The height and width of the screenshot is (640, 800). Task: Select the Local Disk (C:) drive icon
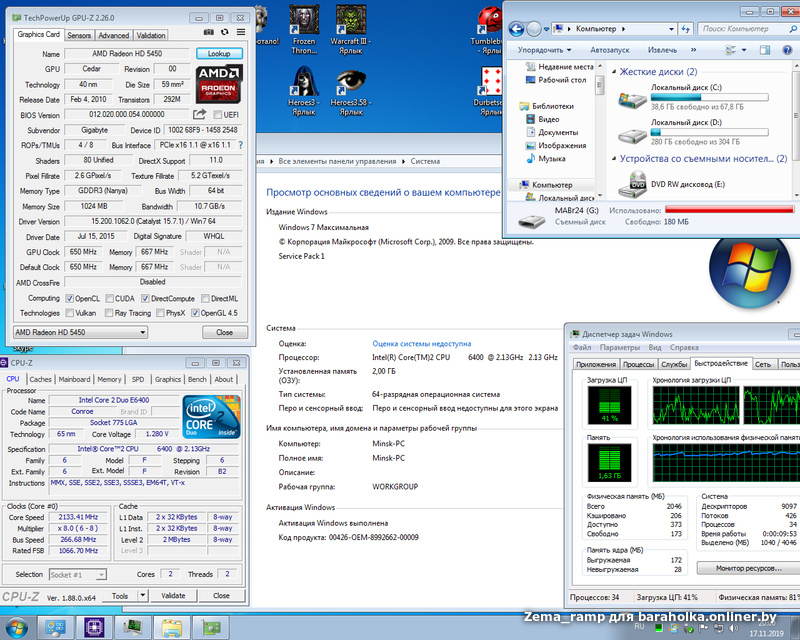[x=632, y=100]
